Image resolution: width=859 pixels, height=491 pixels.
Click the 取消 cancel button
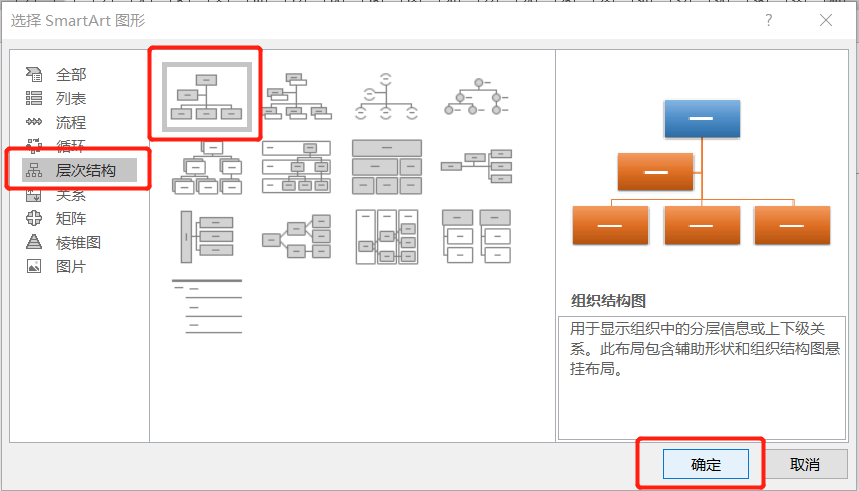(x=805, y=465)
